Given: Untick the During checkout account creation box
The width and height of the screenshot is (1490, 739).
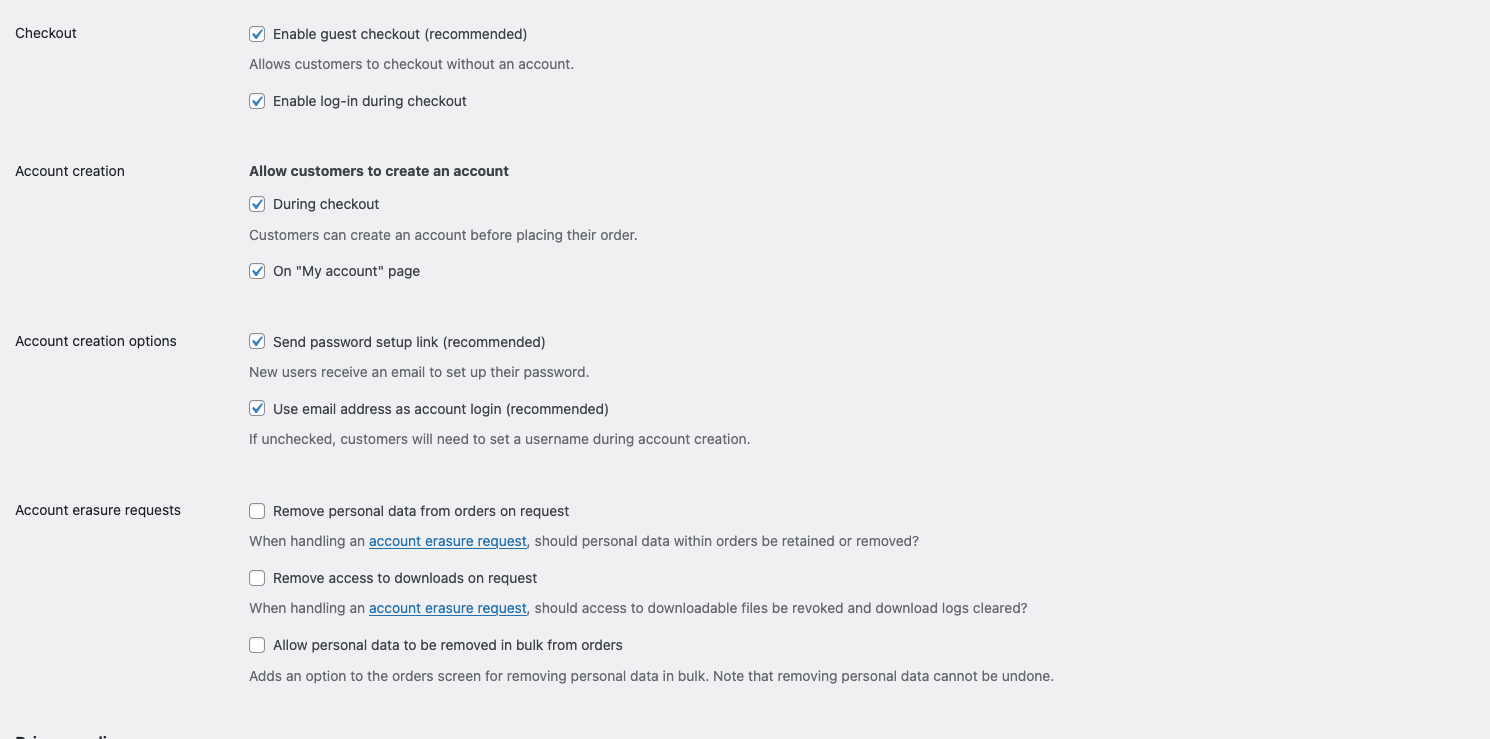Looking at the screenshot, I should point(257,204).
